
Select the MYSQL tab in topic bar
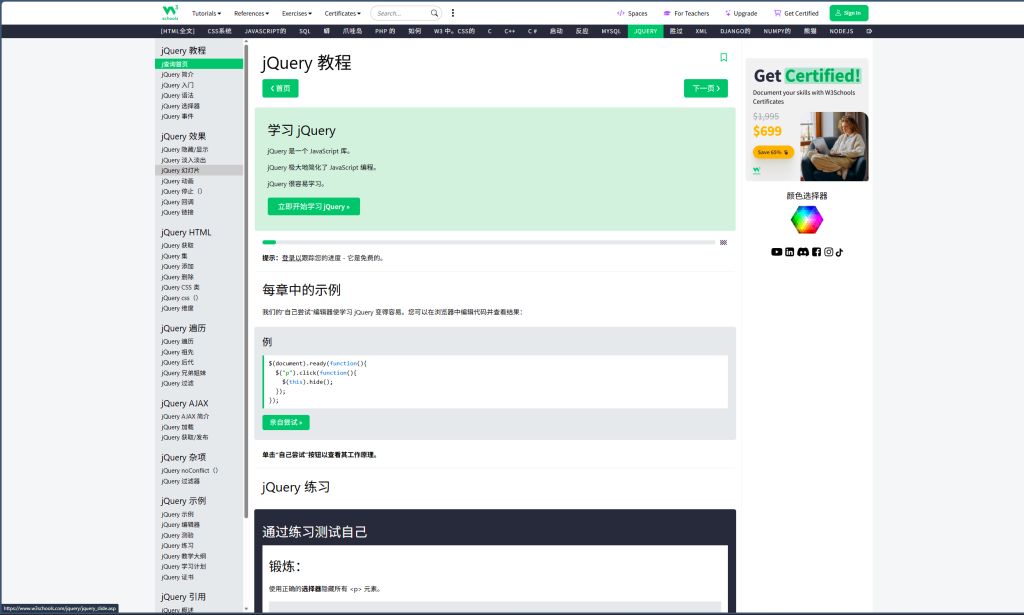611,31
